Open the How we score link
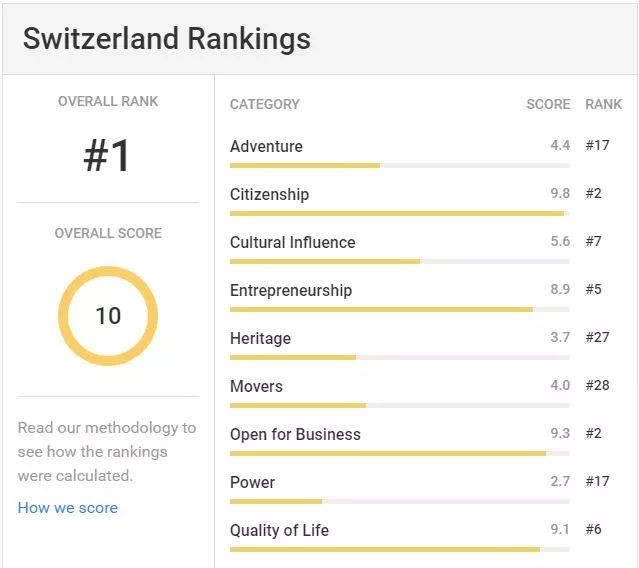 pyautogui.click(x=67, y=508)
